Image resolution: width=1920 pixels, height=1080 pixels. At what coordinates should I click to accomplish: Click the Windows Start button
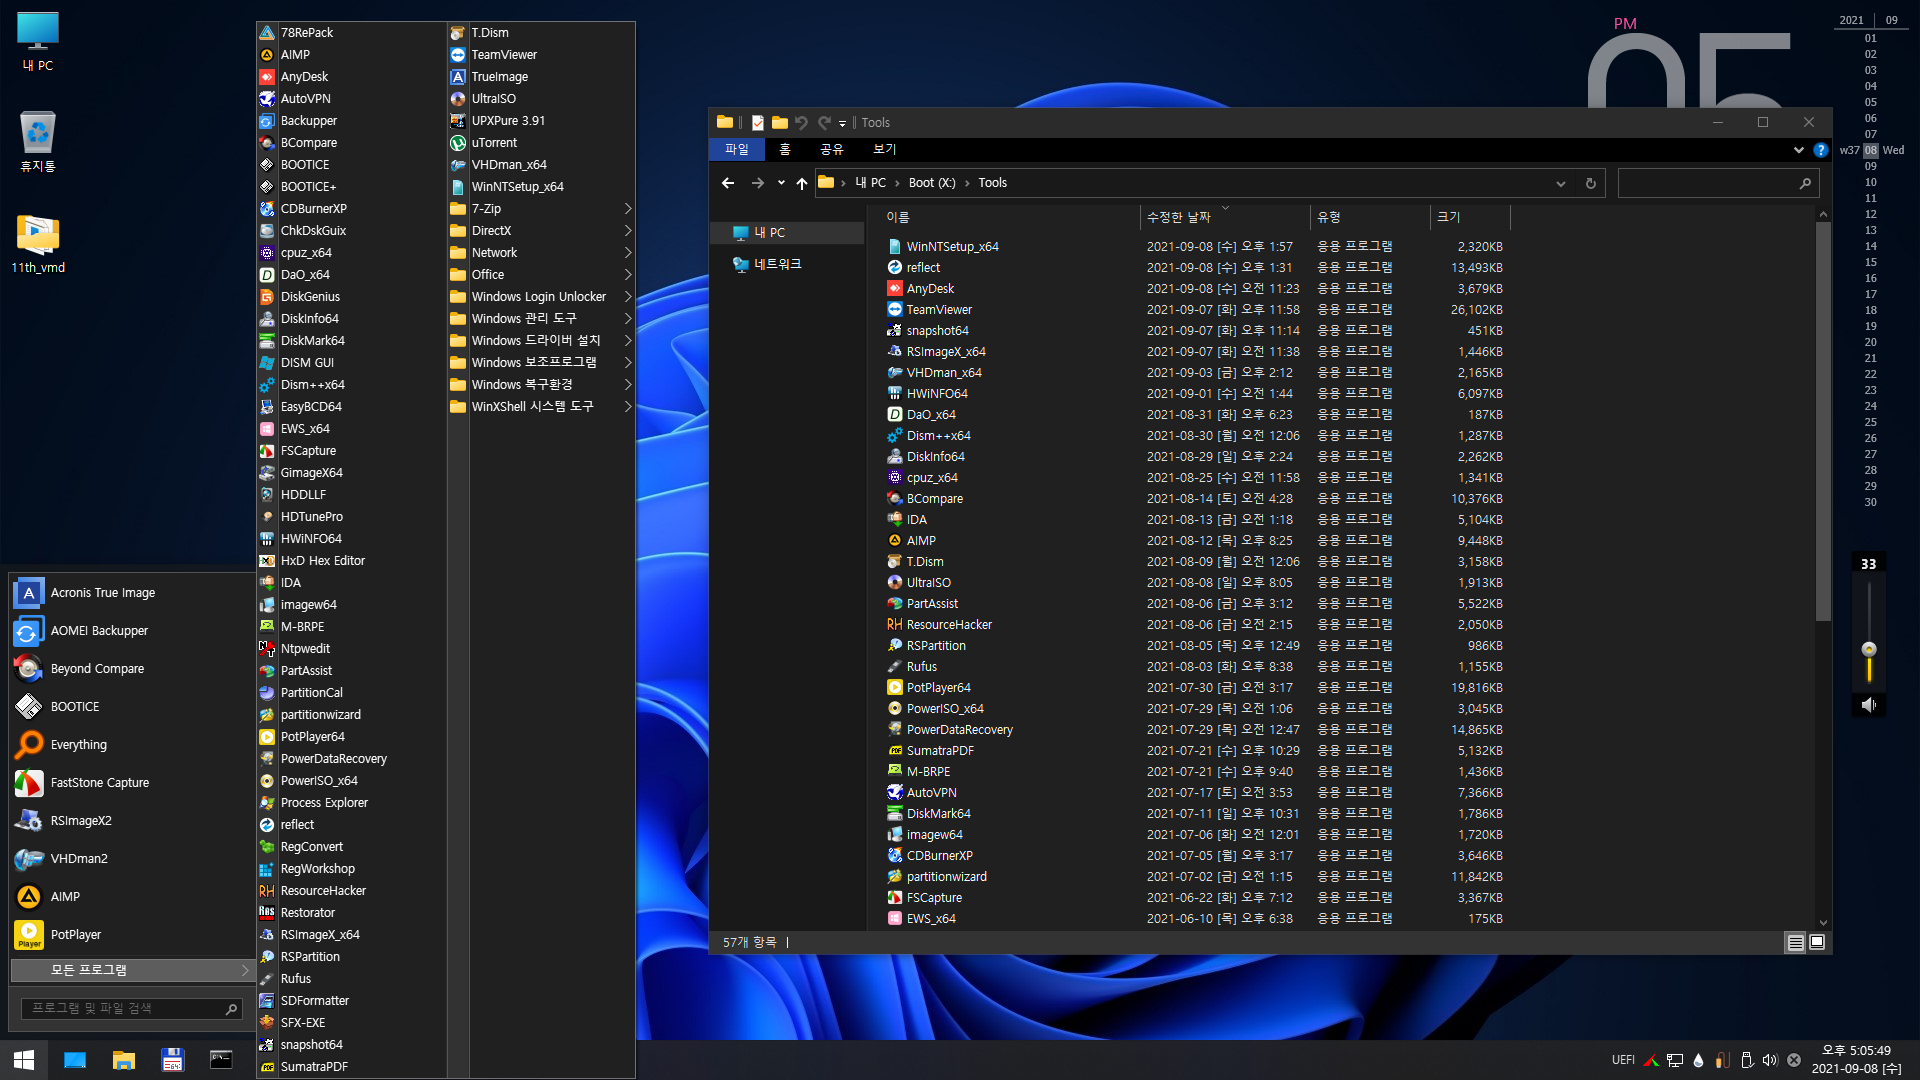click(24, 1060)
